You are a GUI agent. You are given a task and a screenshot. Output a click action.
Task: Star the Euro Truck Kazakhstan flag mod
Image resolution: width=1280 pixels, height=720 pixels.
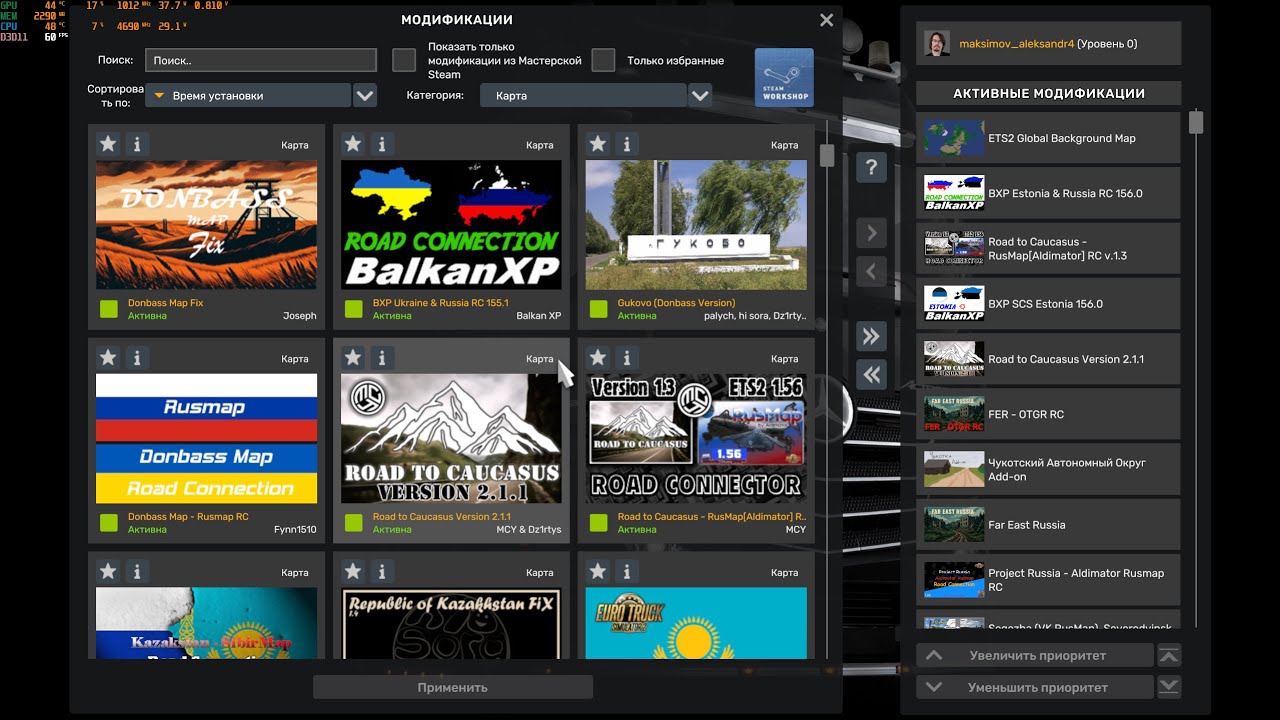[x=598, y=571]
